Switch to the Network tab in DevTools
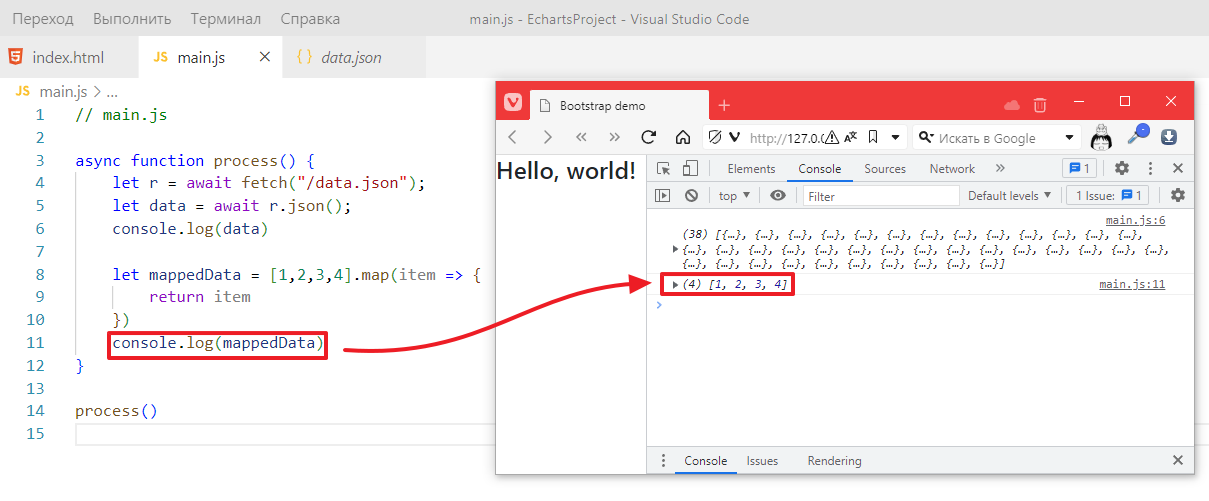 tap(951, 169)
